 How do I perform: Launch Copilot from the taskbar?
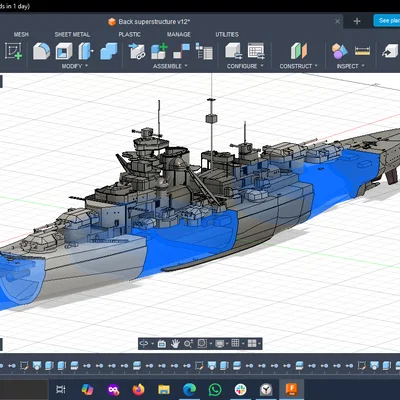(87, 389)
